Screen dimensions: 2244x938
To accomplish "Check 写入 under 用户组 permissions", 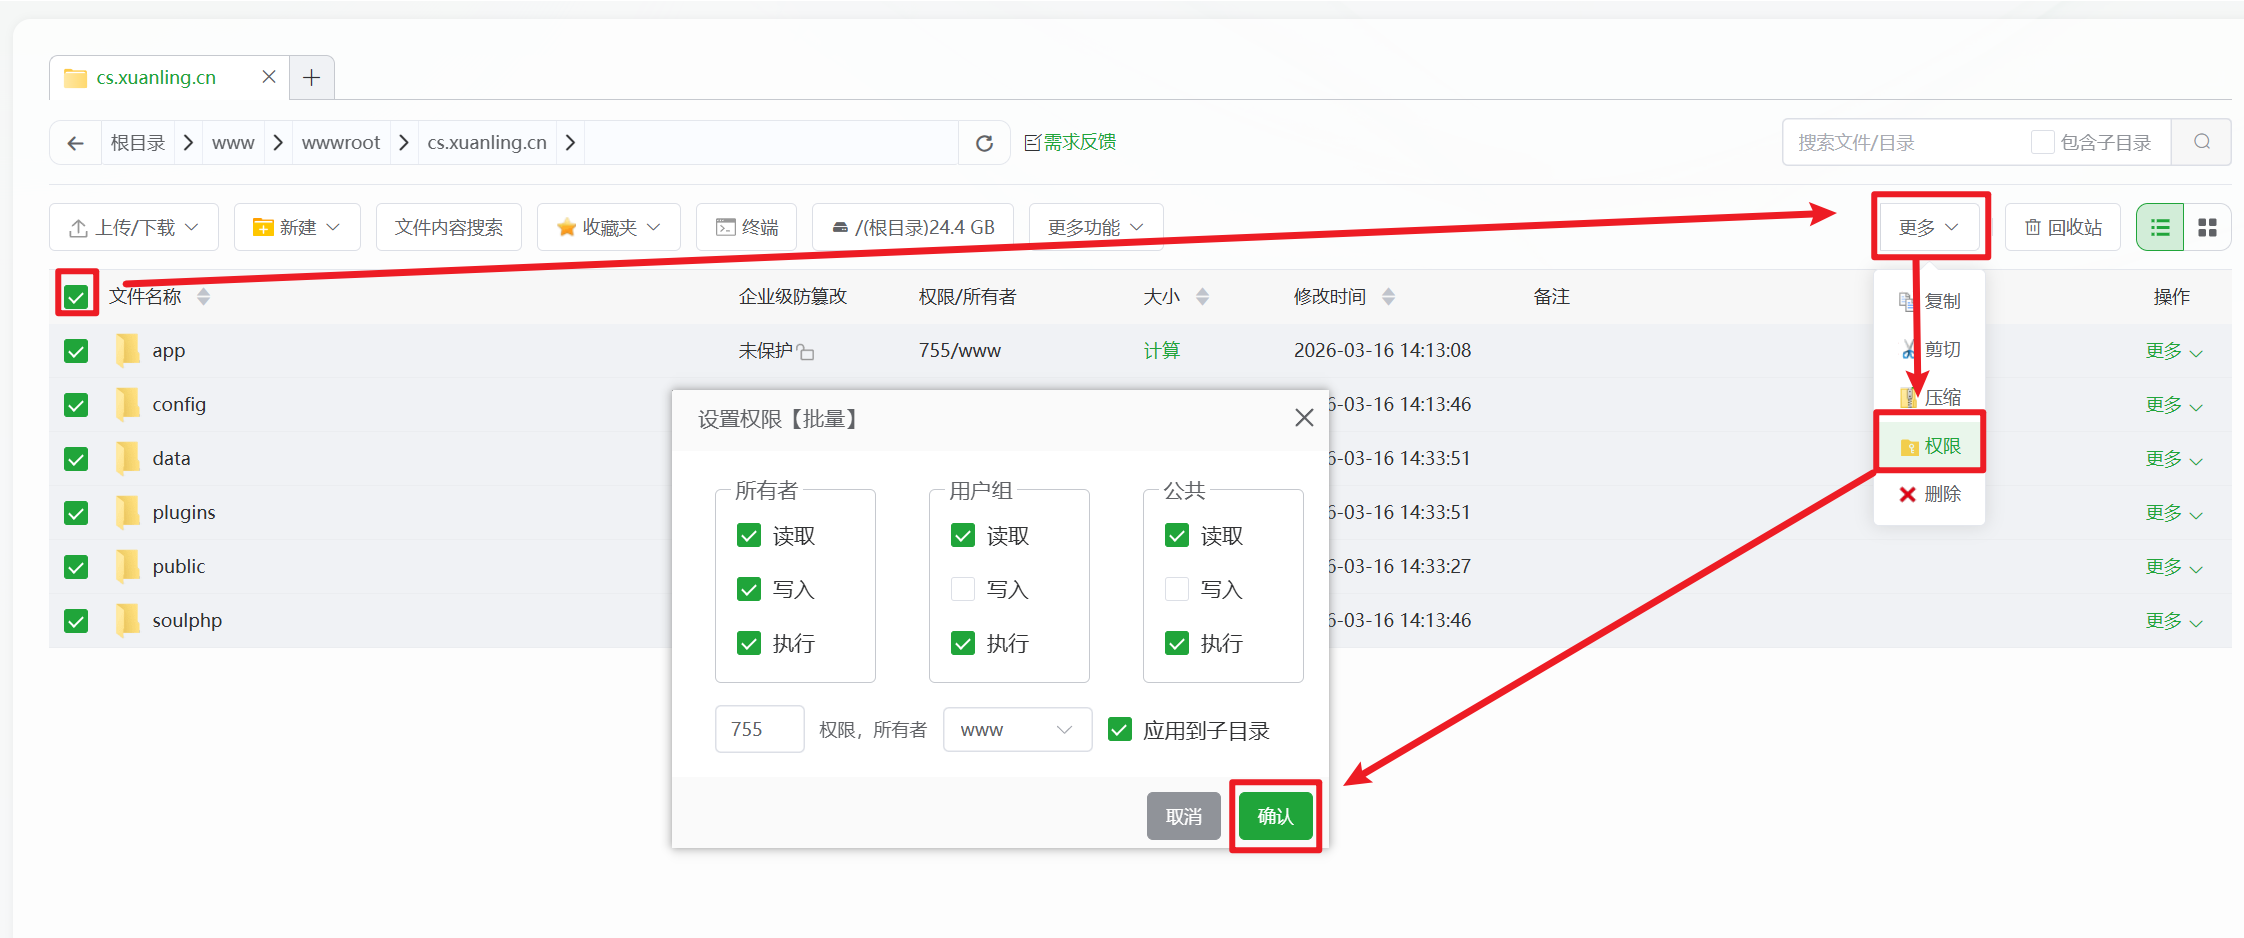I will coord(961,589).
